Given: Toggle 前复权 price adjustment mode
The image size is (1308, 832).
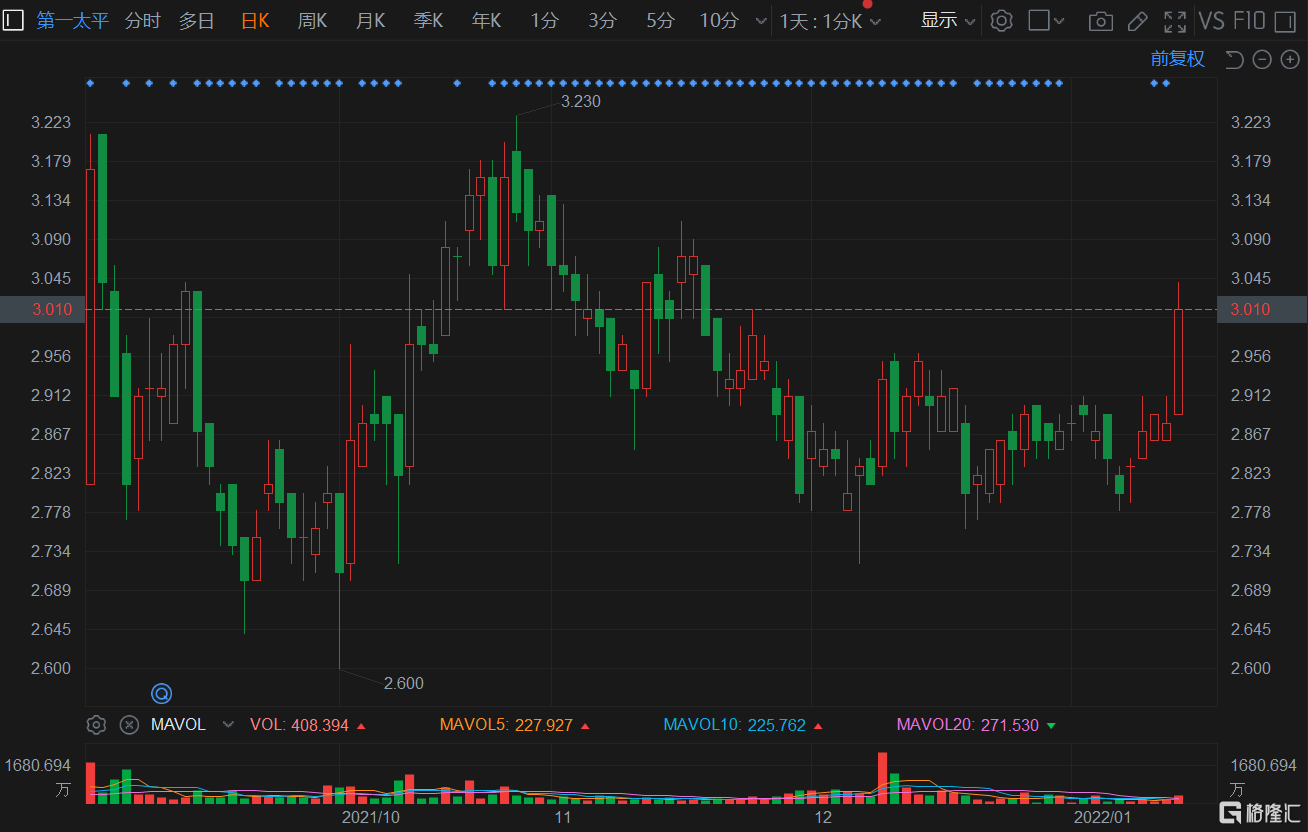Looking at the screenshot, I should click(x=1177, y=59).
